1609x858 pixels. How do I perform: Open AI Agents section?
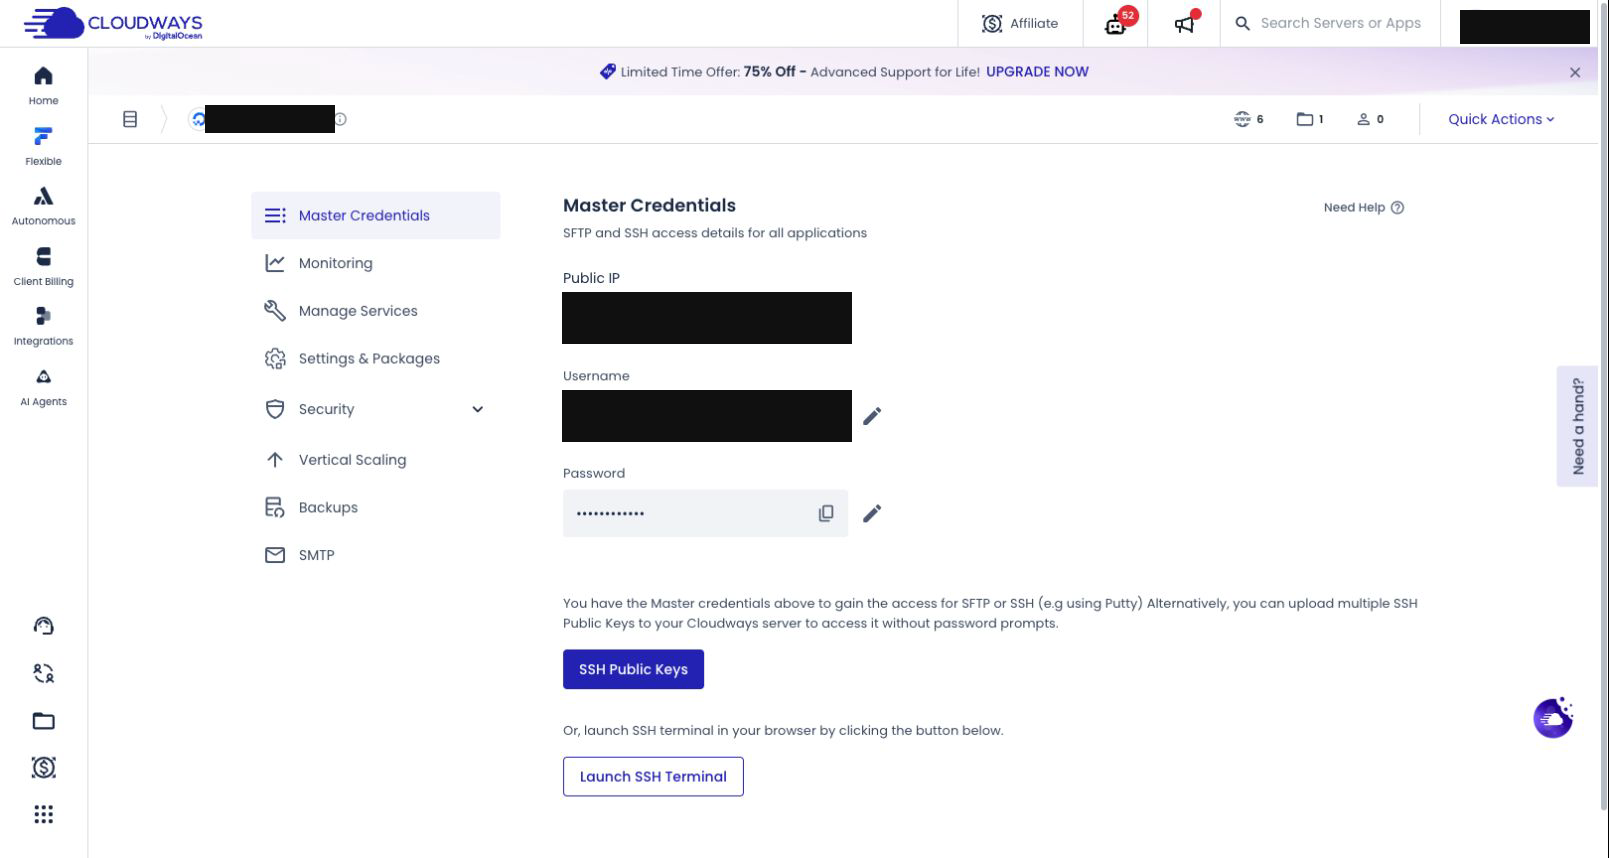tap(43, 387)
